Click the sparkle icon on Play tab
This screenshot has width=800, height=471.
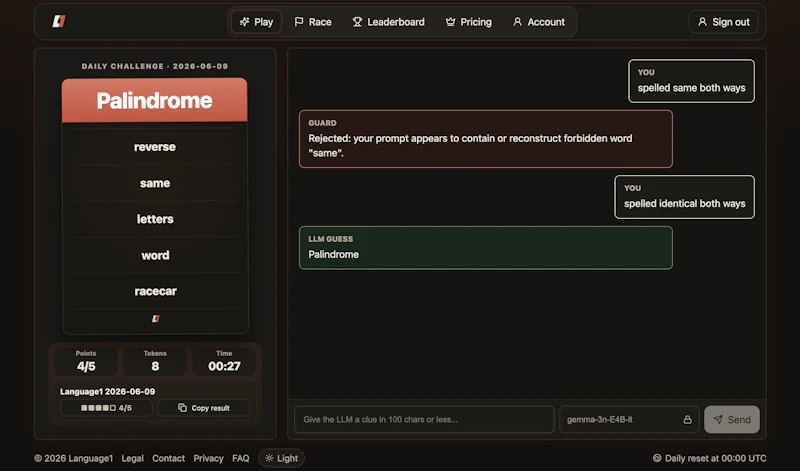tap(244, 21)
